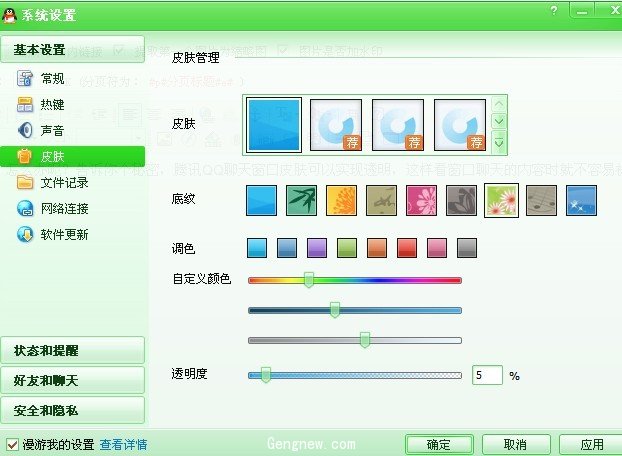
Task: Pick the red color swatch in 调色
Action: click(x=407, y=248)
